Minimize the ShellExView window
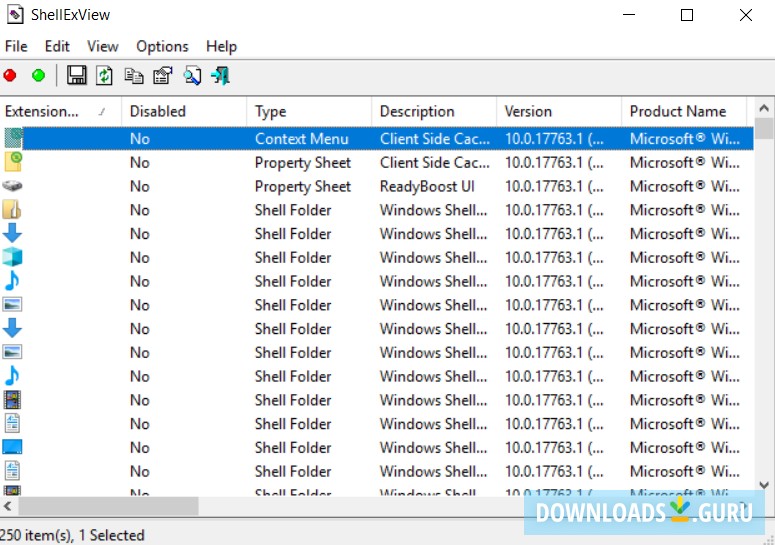This screenshot has width=775, height=545. [x=629, y=15]
